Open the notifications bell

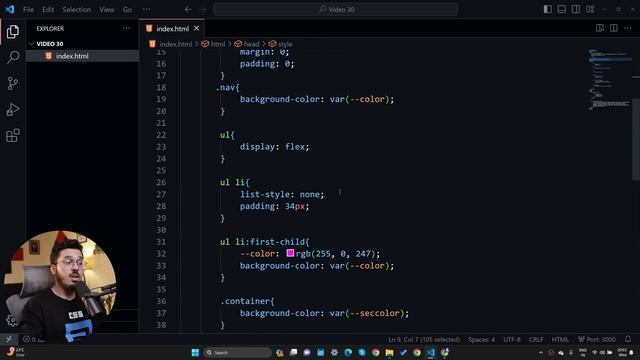[628, 340]
